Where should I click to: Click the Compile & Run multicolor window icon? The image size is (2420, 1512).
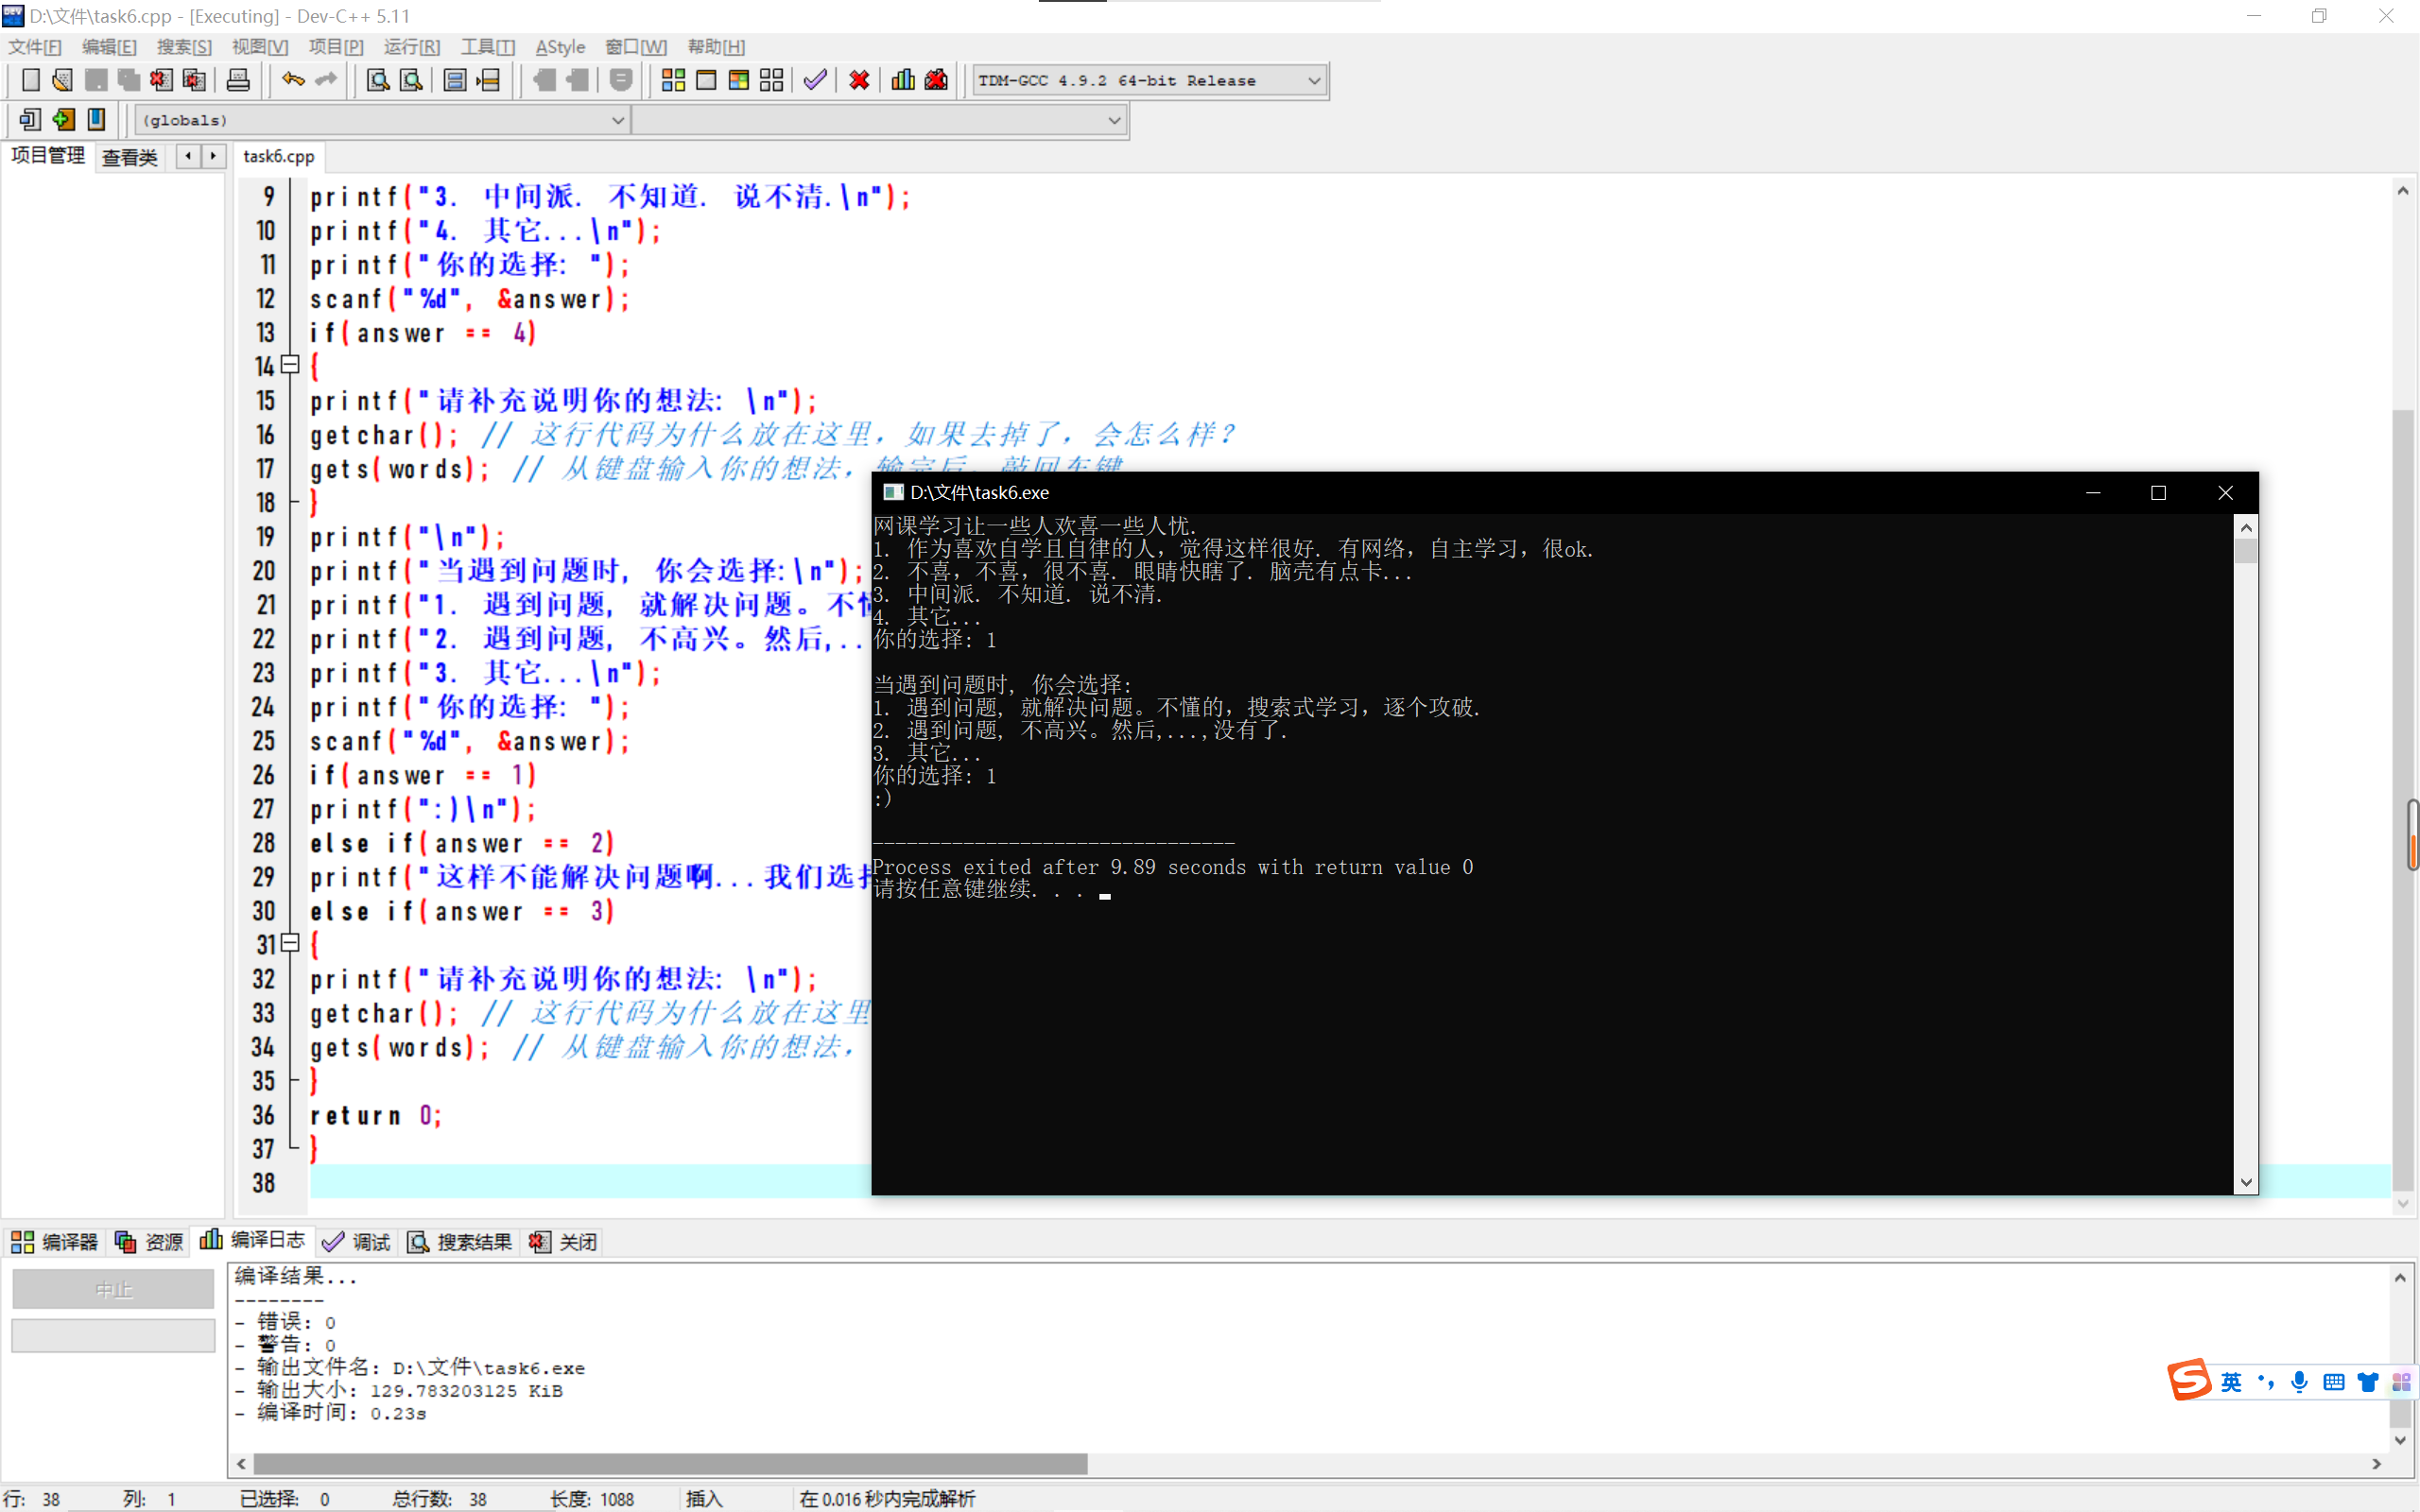(x=739, y=80)
